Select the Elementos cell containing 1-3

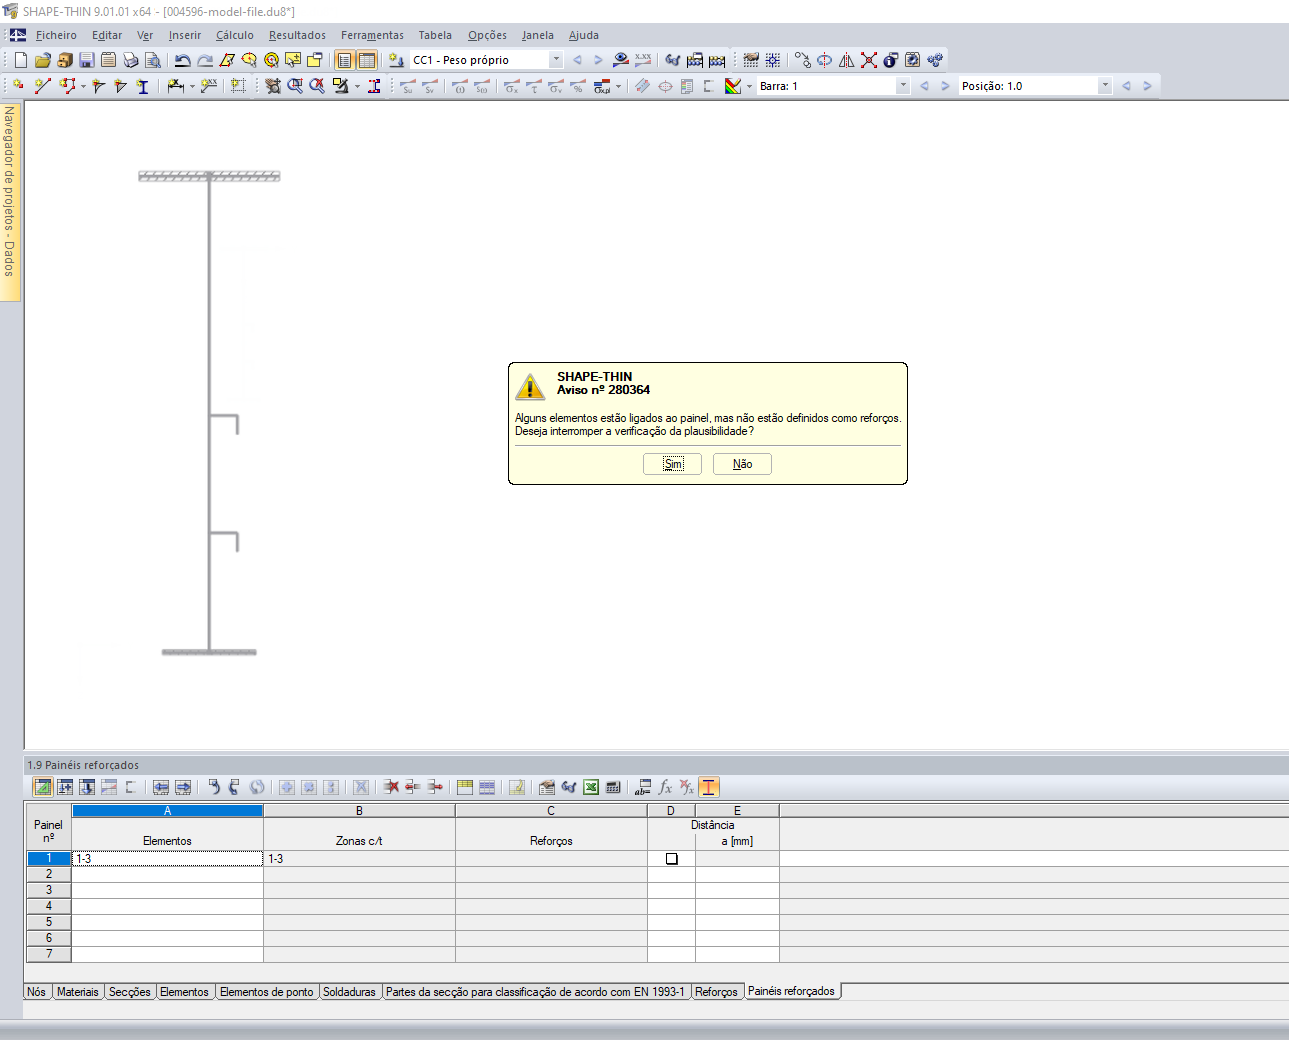click(167, 859)
